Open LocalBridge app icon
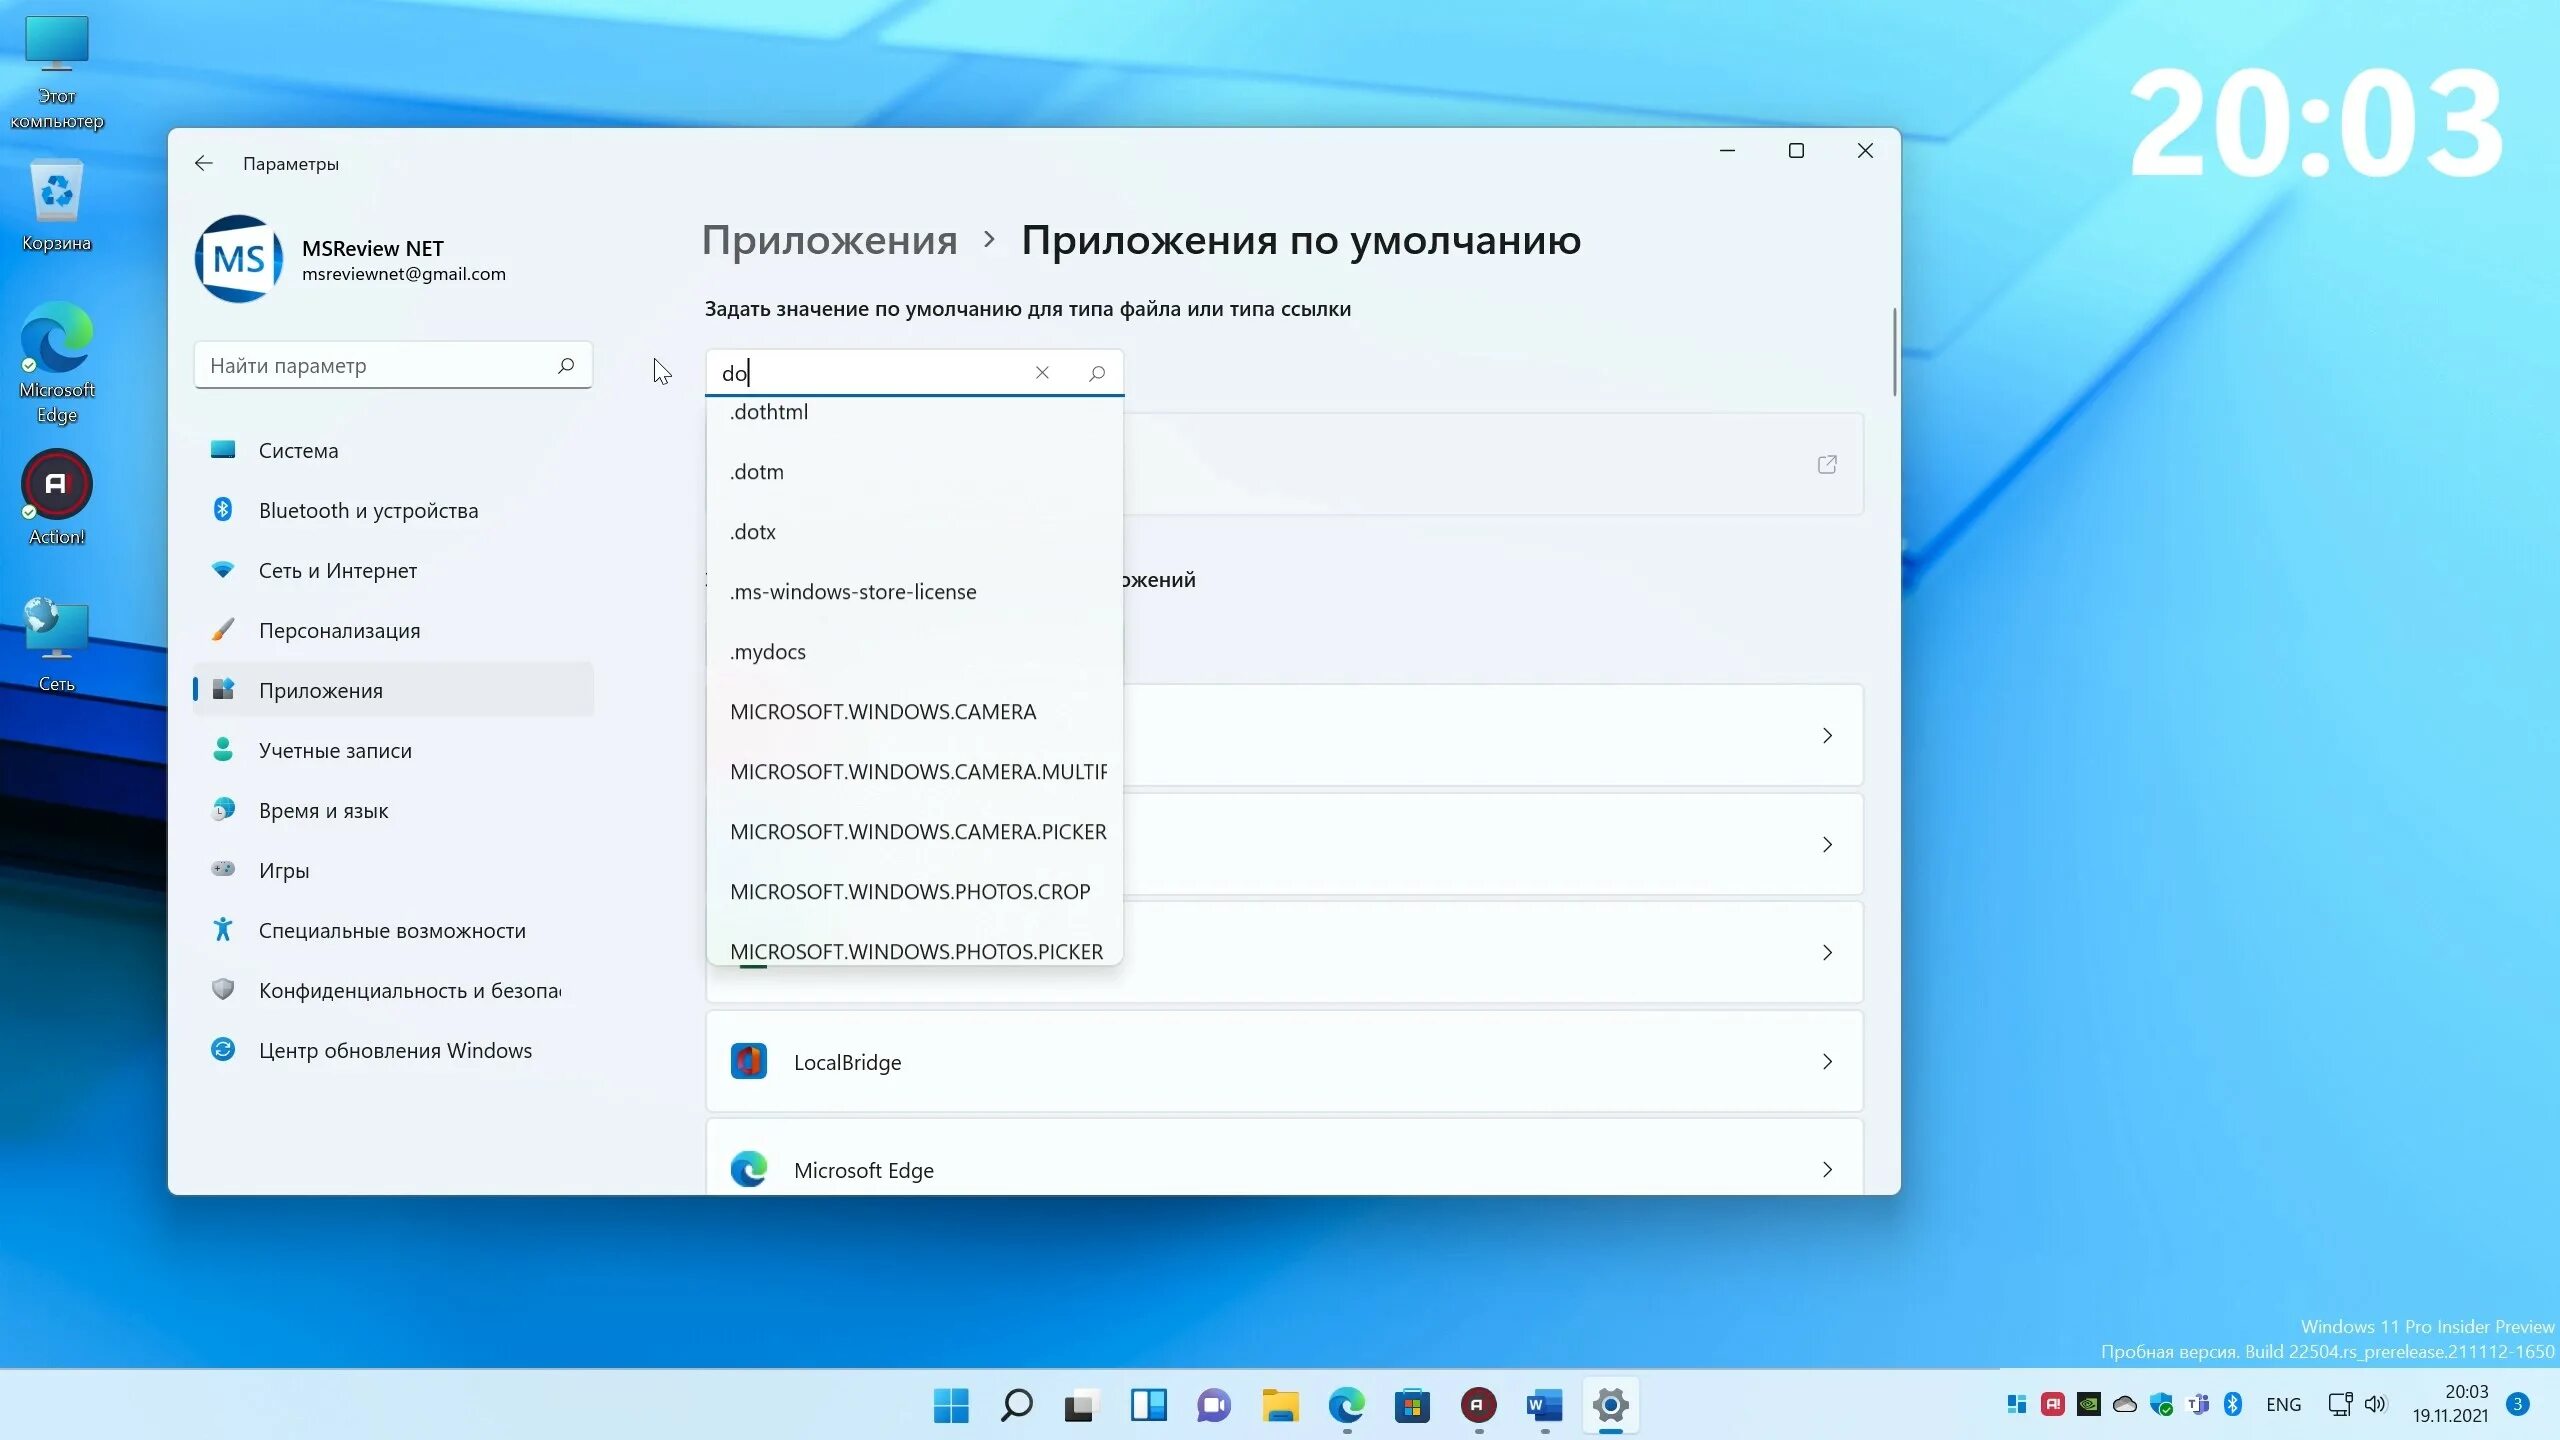2560x1440 pixels. click(x=749, y=1061)
